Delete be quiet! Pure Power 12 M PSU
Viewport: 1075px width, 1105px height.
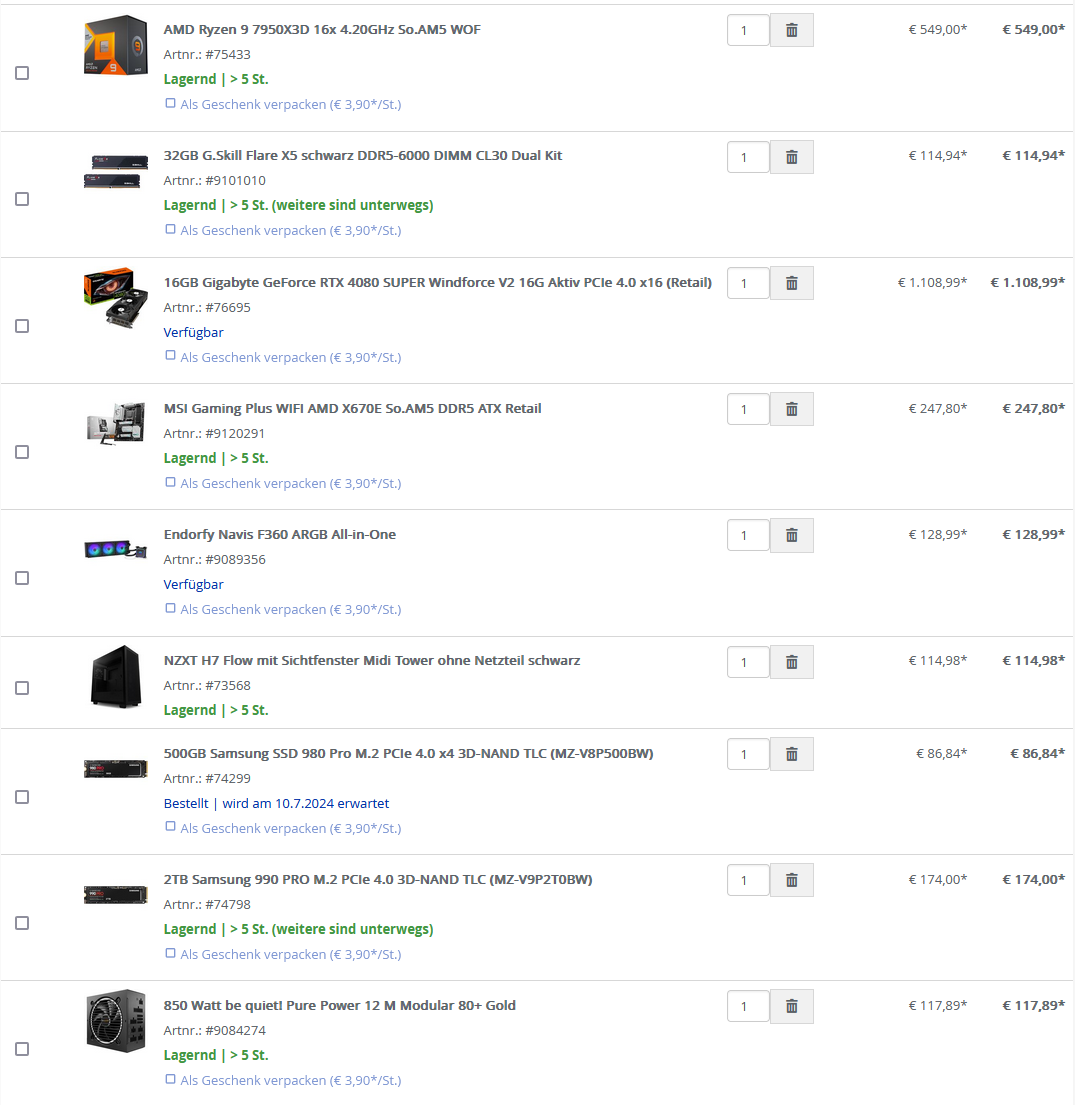coord(792,1006)
